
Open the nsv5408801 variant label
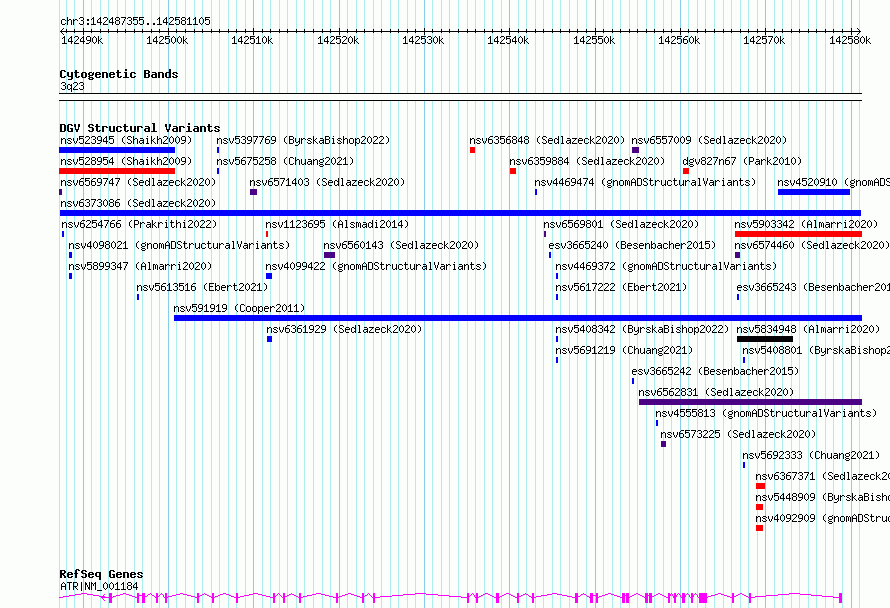816,350
